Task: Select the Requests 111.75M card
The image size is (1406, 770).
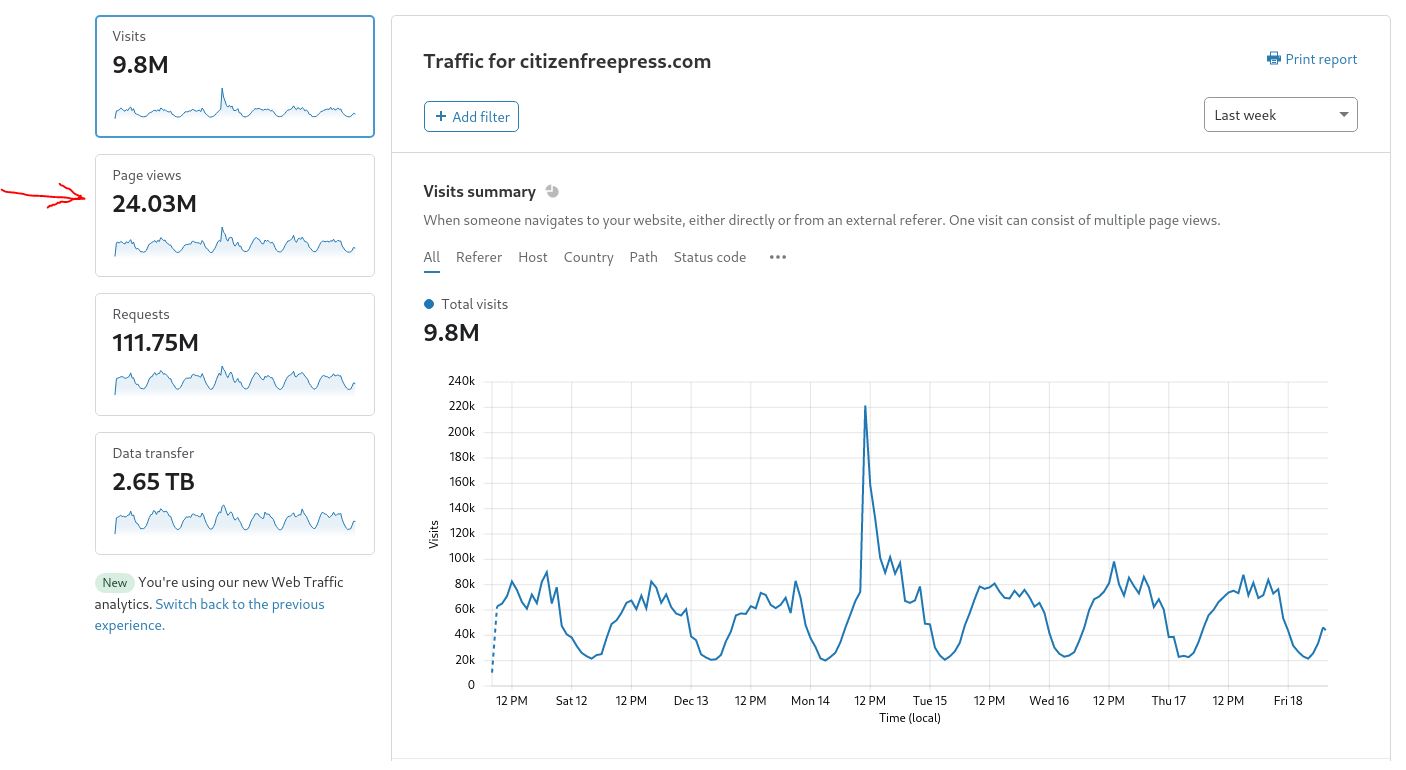Action: point(235,354)
